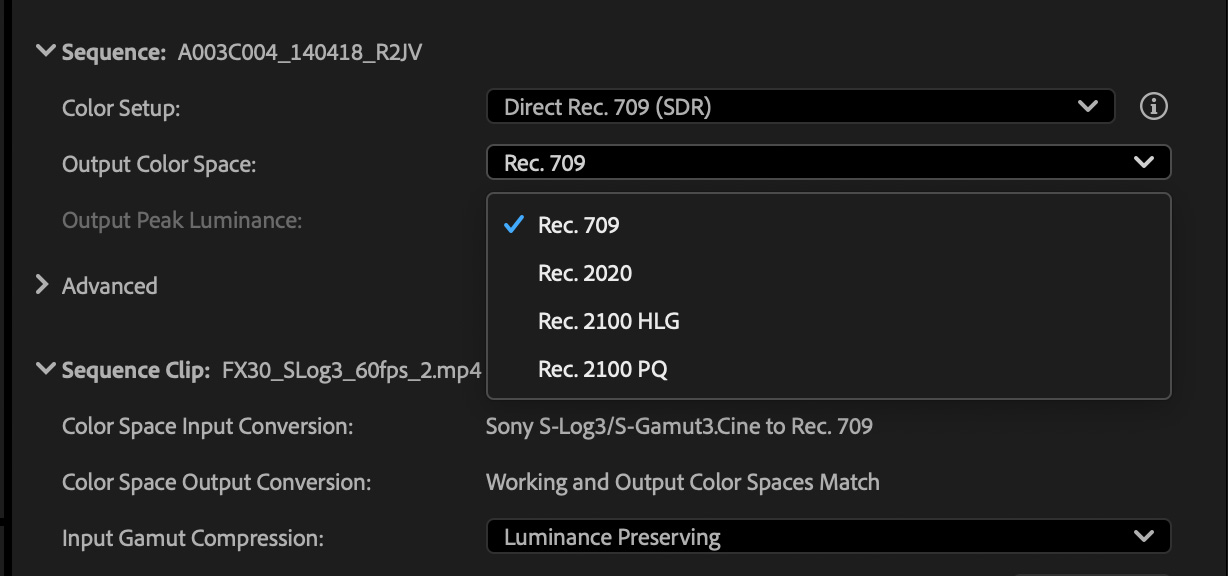Expand the Advanced section
Viewport: 1228px width, 576px height.
coord(43,285)
